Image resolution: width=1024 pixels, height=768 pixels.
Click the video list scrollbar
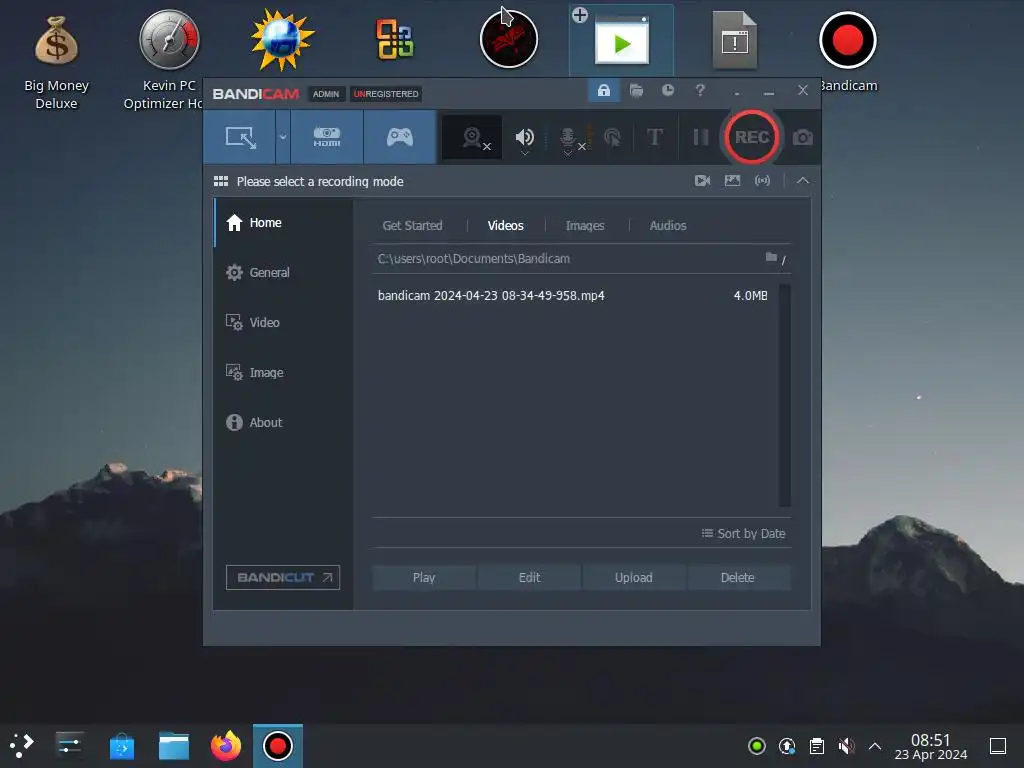point(784,395)
